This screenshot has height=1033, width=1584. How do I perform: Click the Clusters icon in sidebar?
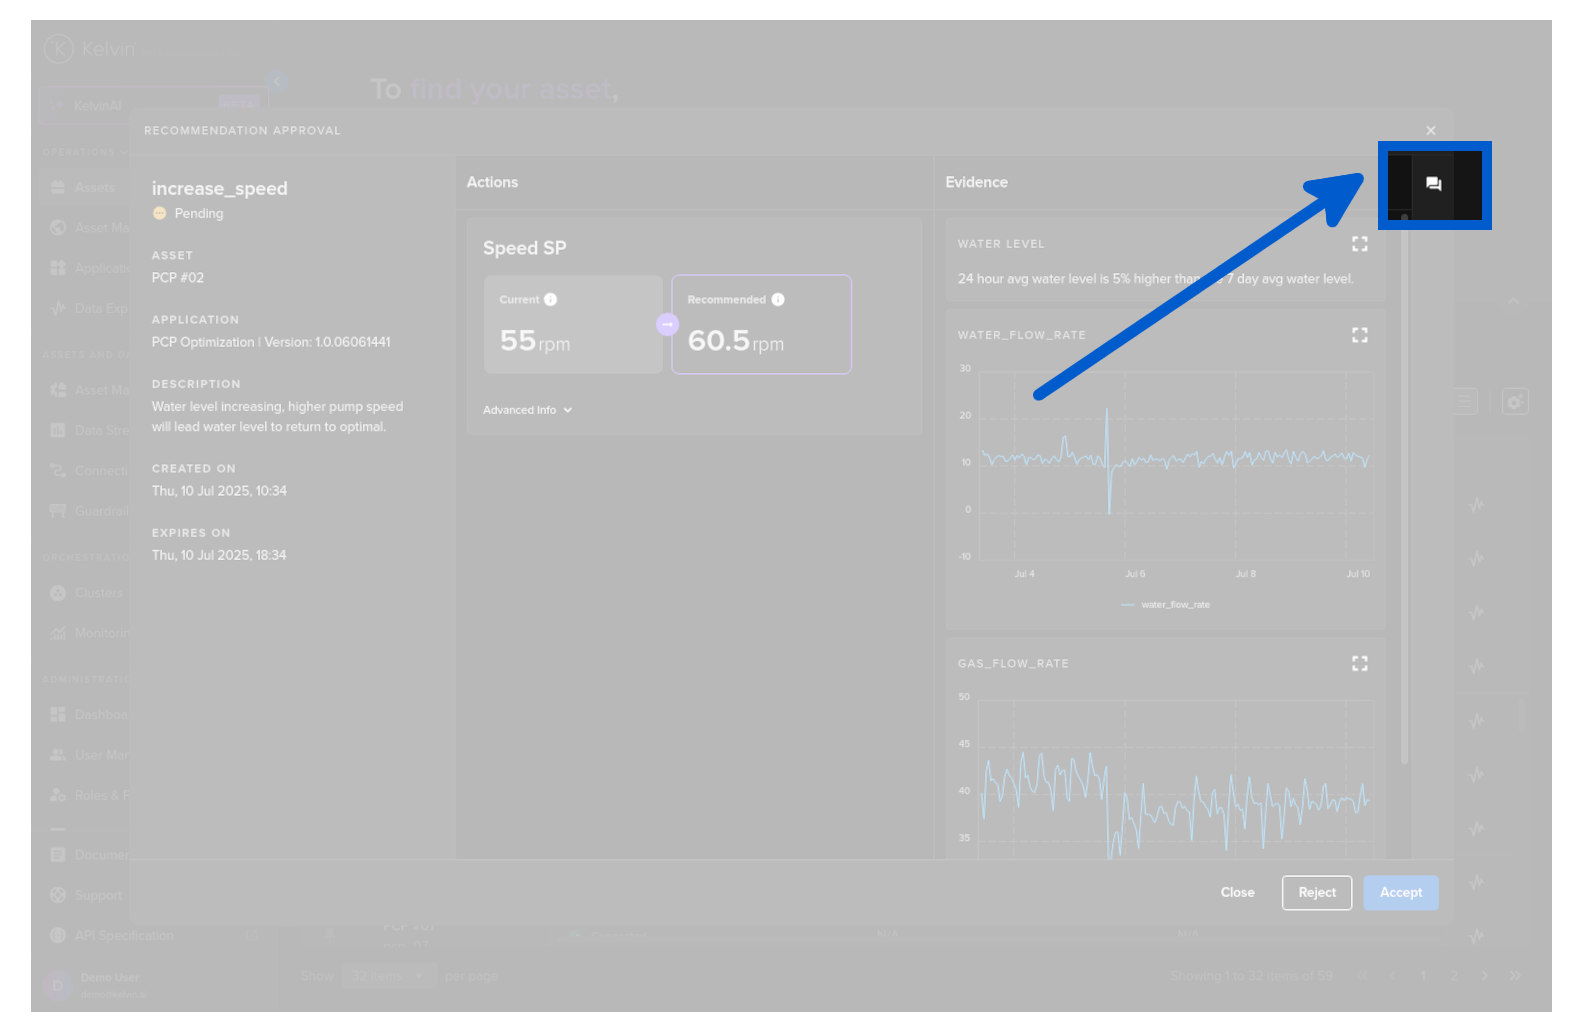pyautogui.click(x=58, y=593)
